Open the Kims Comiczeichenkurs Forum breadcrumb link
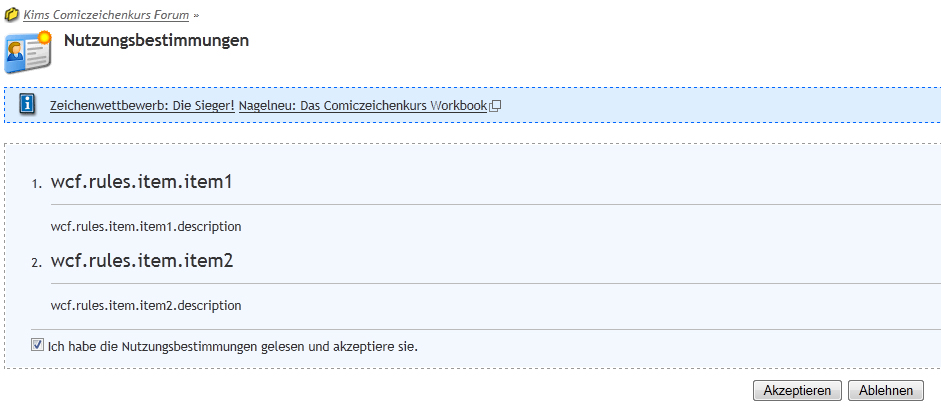This screenshot has width=941, height=413. pos(106,15)
